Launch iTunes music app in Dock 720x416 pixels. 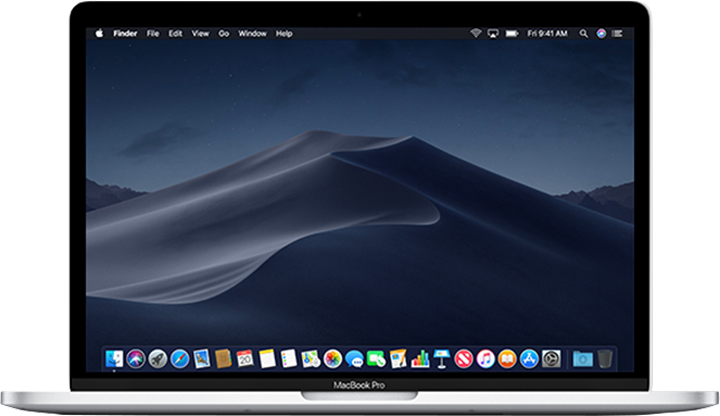[x=485, y=358]
